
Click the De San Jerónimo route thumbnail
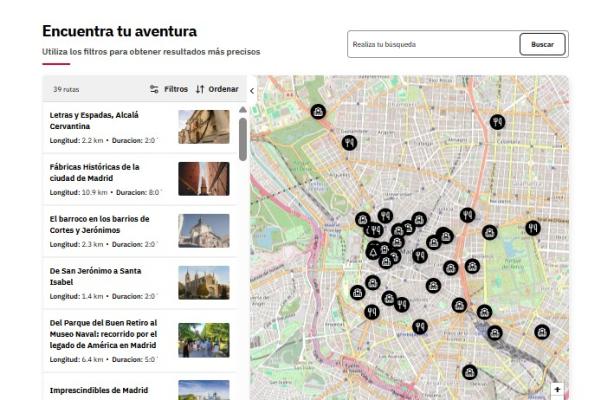click(204, 283)
